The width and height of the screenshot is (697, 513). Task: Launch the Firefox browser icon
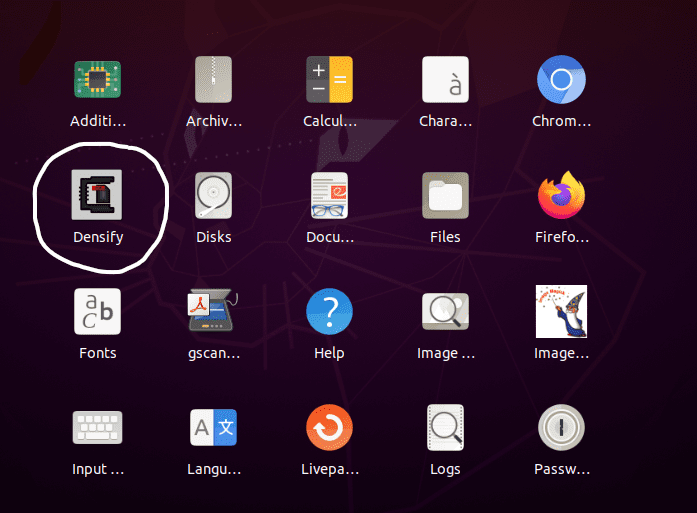[x=561, y=195]
